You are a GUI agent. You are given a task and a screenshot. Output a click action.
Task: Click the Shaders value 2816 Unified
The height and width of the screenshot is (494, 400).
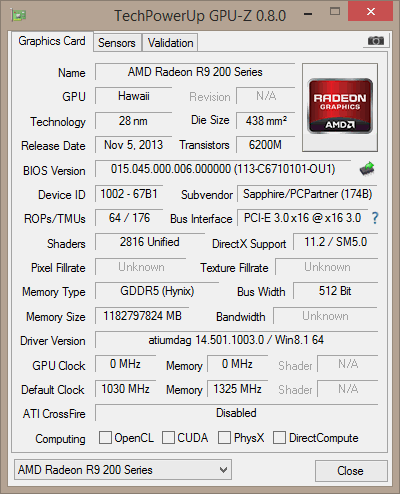(x=150, y=242)
